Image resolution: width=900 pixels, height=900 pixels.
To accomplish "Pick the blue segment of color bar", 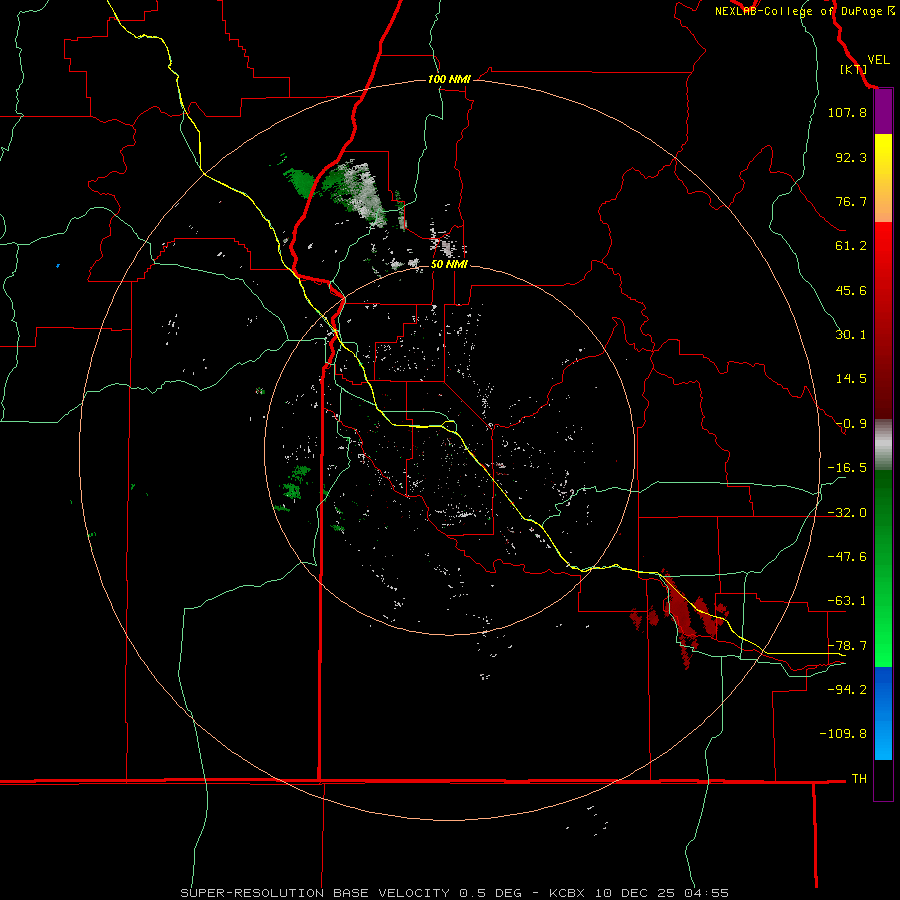I will (x=883, y=713).
